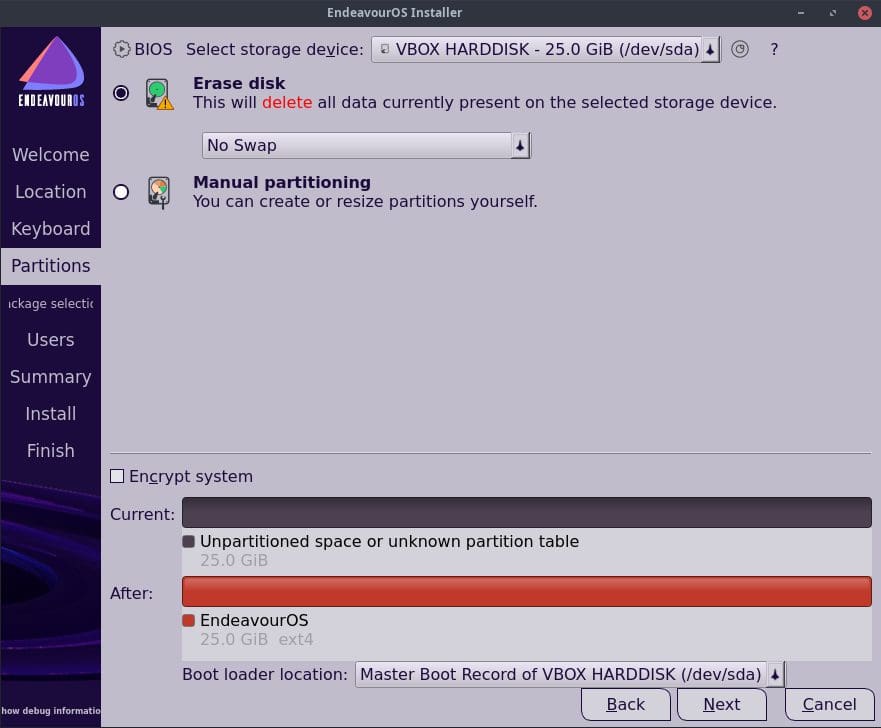This screenshot has height=728, width=881.
Task: Go to the Finish step in sidebar
Action: pos(51,451)
